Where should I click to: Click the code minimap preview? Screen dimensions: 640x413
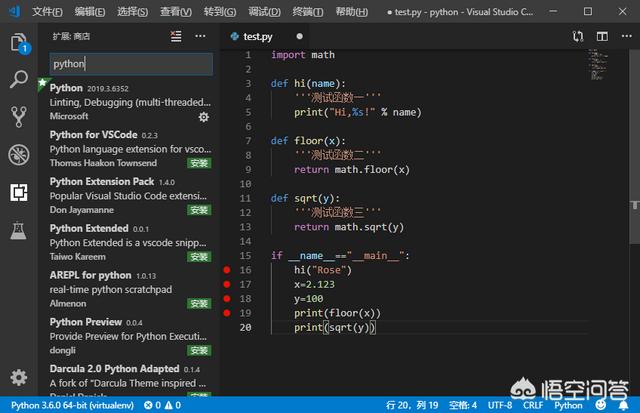coord(599,64)
